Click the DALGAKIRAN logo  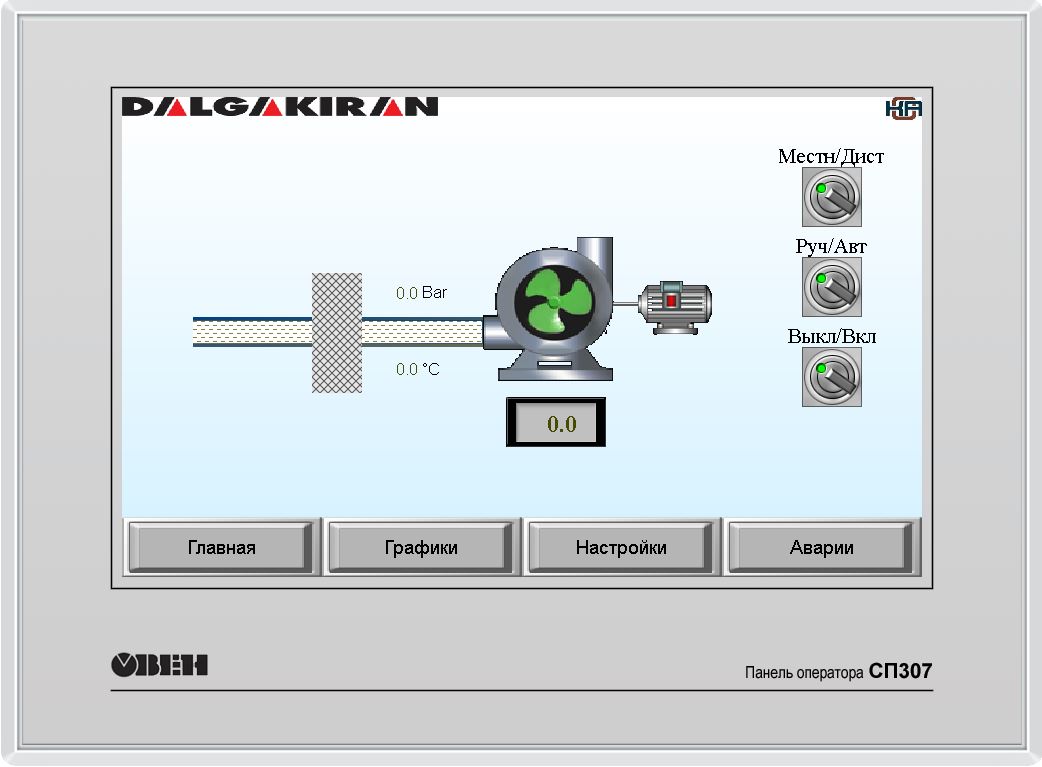(x=280, y=107)
